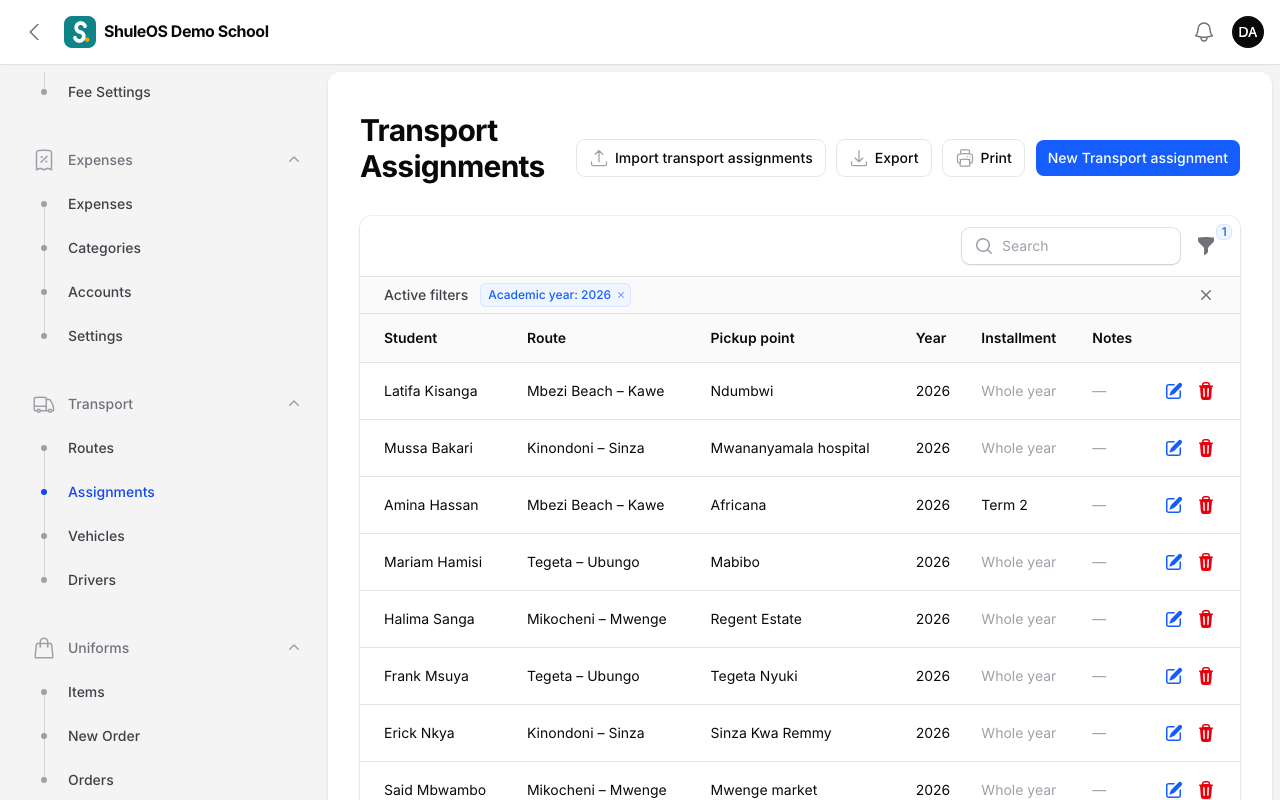1280x800 pixels.
Task: Remove the Academic year 2026 filter chip
Action: (621, 295)
